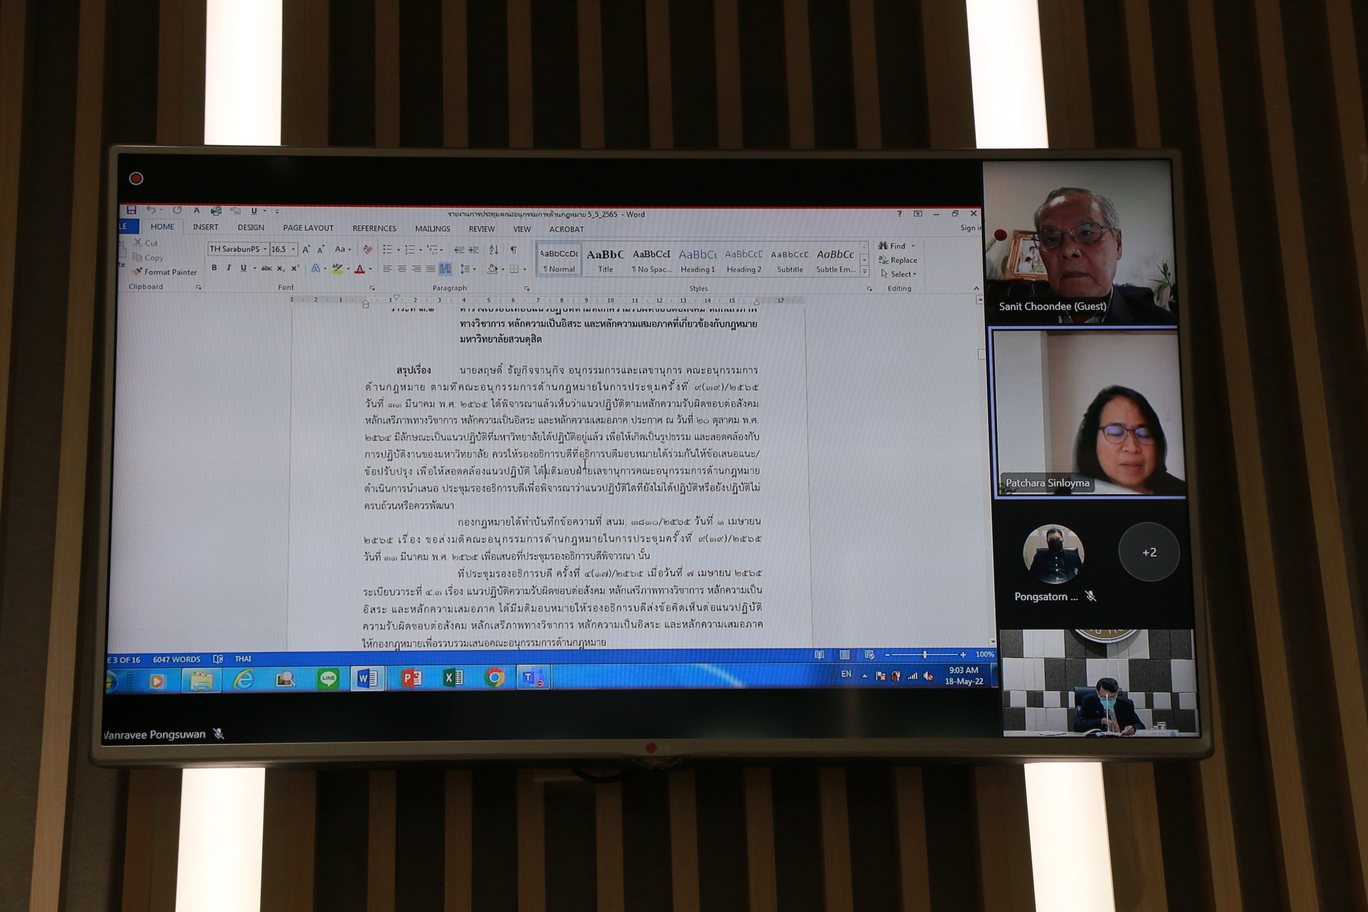
Task: Open Windows Media Player on the taskbar
Action: 157,681
